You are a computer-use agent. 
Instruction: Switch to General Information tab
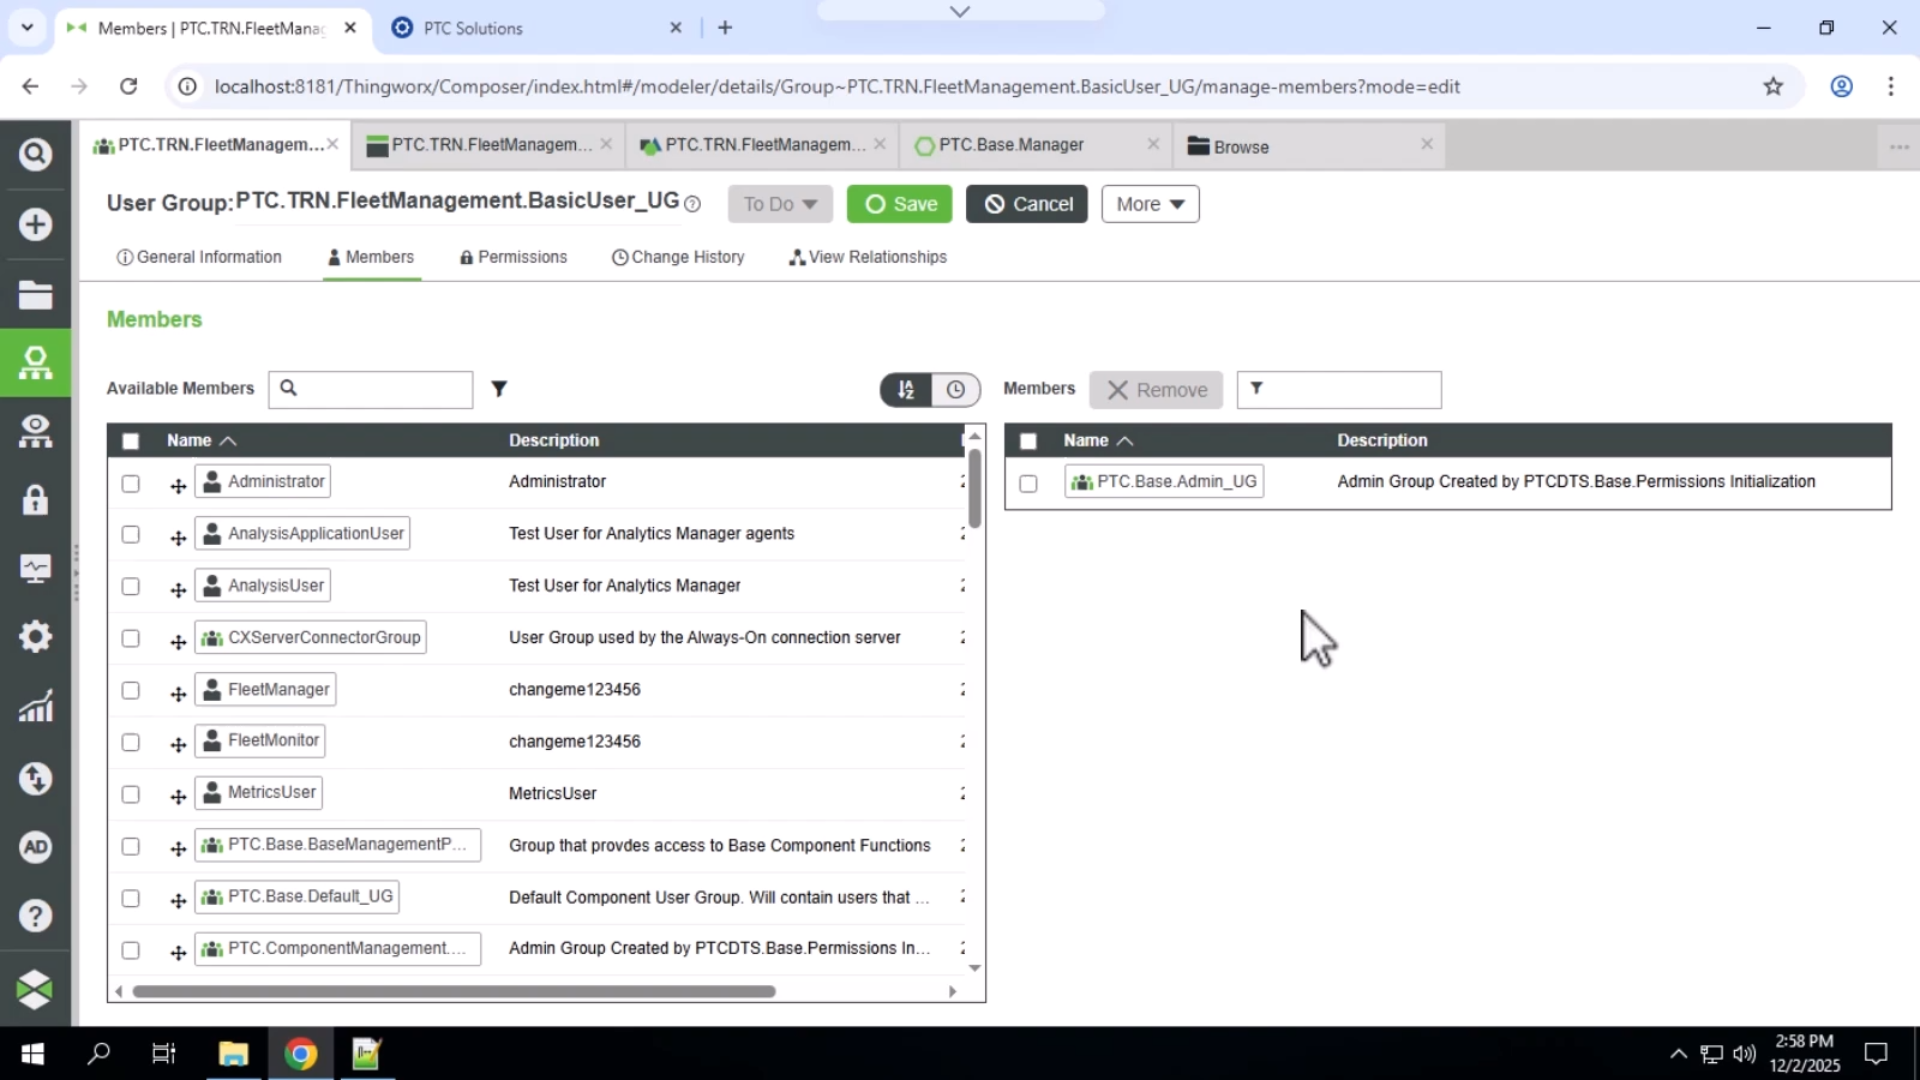pos(199,257)
